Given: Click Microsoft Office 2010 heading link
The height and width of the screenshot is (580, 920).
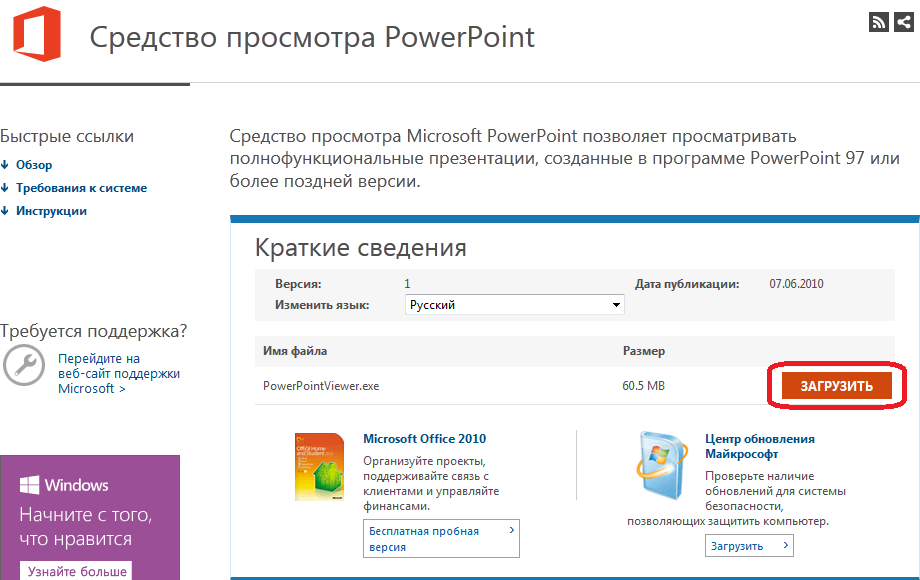Looking at the screenshot, I should pos(424,439).
